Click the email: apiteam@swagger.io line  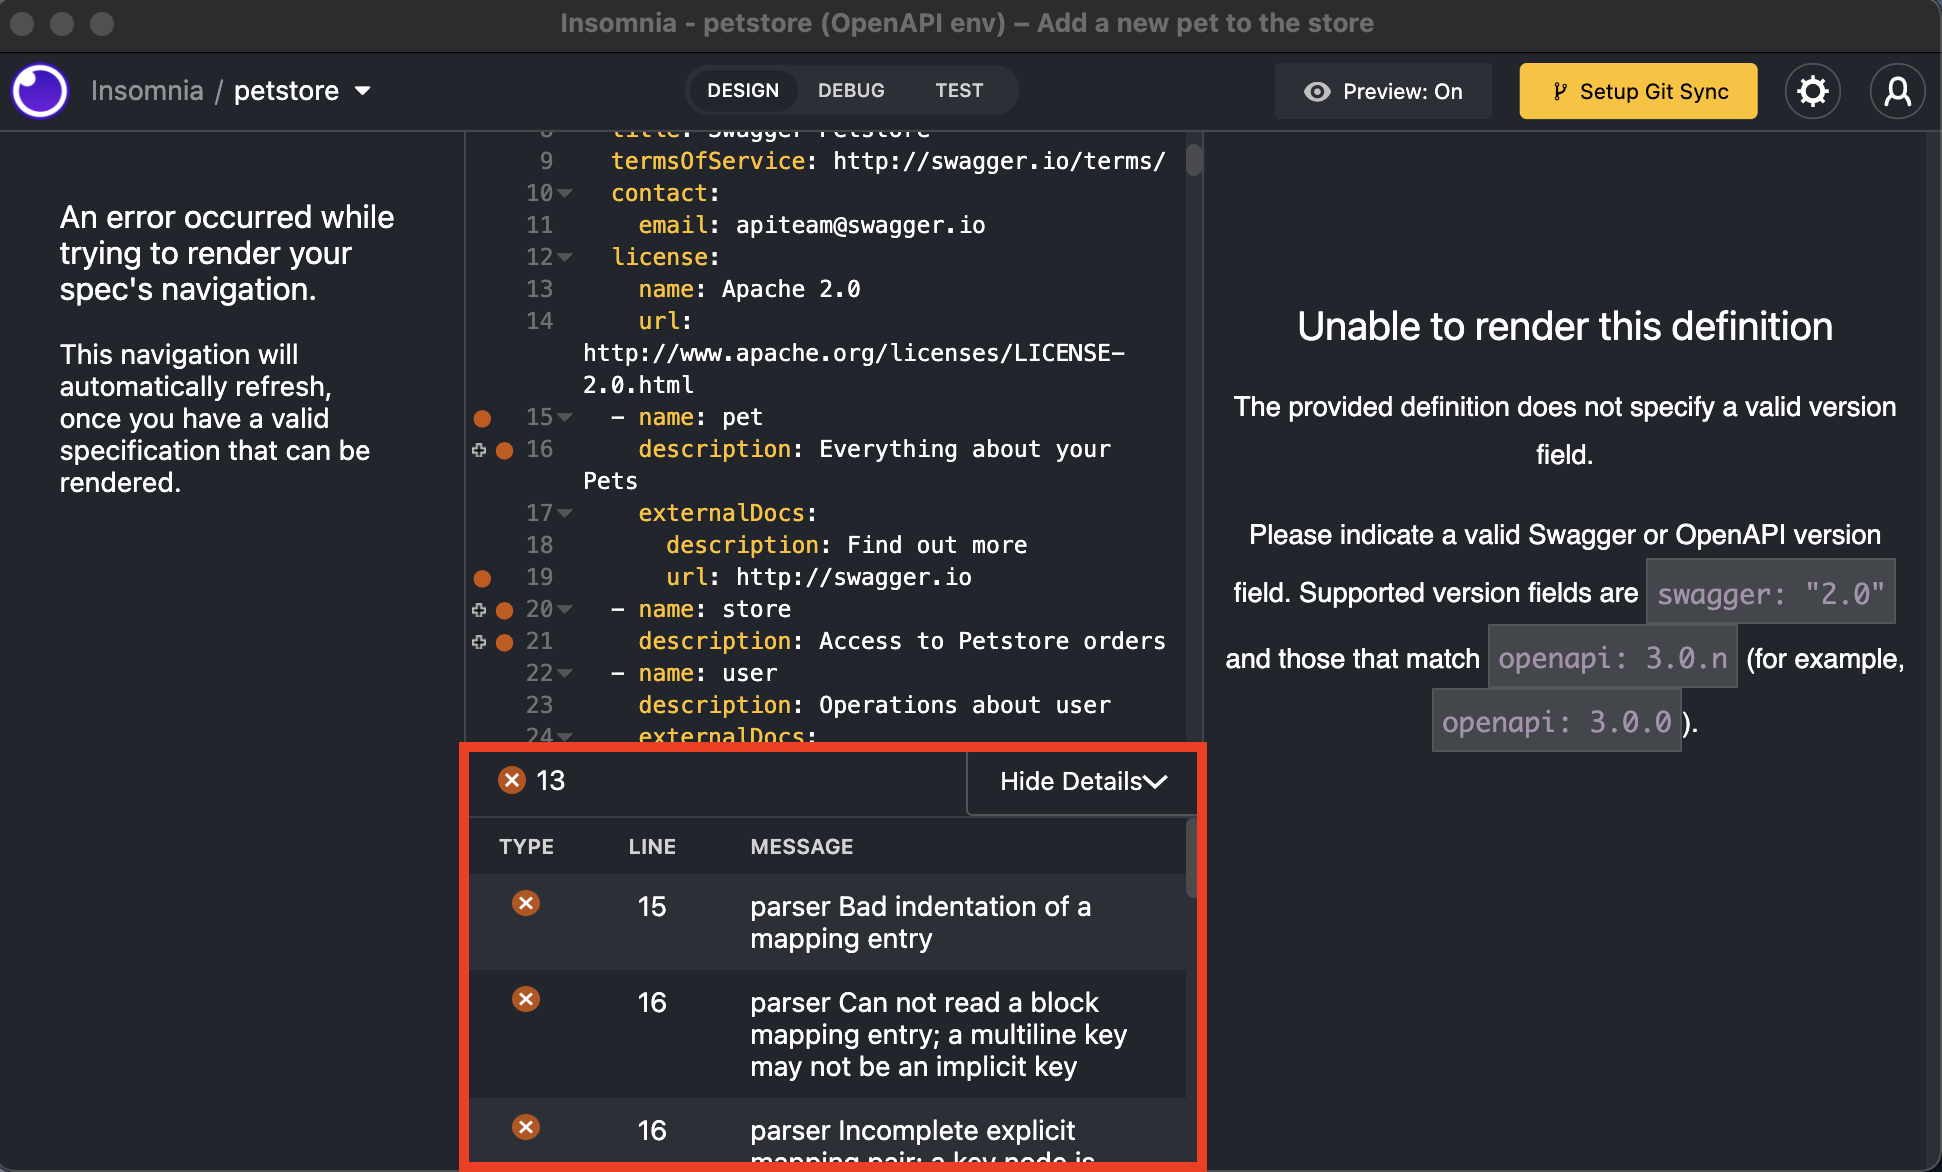812,225
